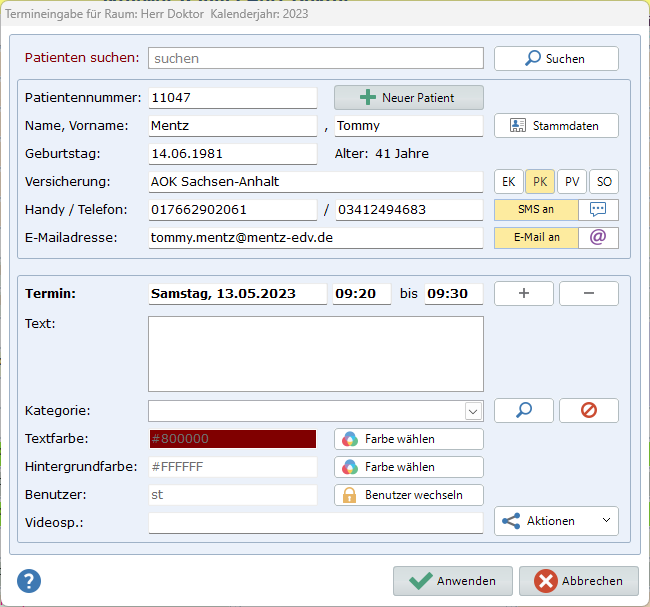The width and height of the screenshot is (650, 607).
Task: Click the e-mail @ symbol icon
Action: coord(598,238)
